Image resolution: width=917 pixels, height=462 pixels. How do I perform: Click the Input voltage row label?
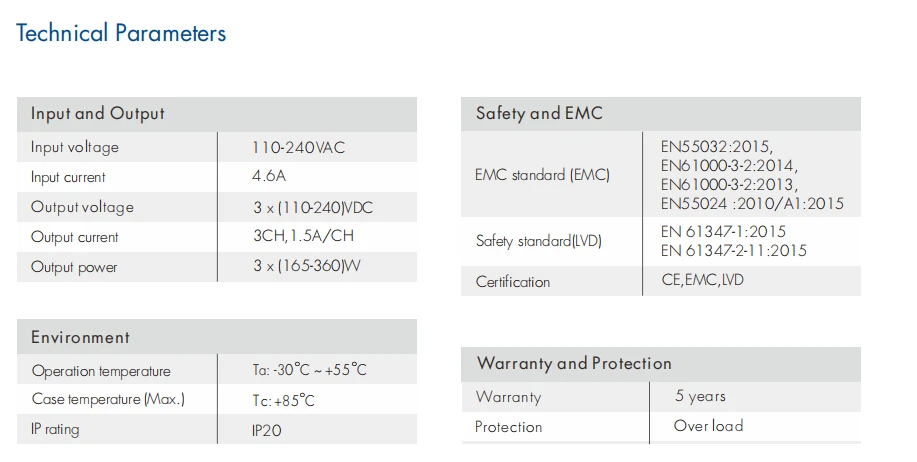point(75,147)
